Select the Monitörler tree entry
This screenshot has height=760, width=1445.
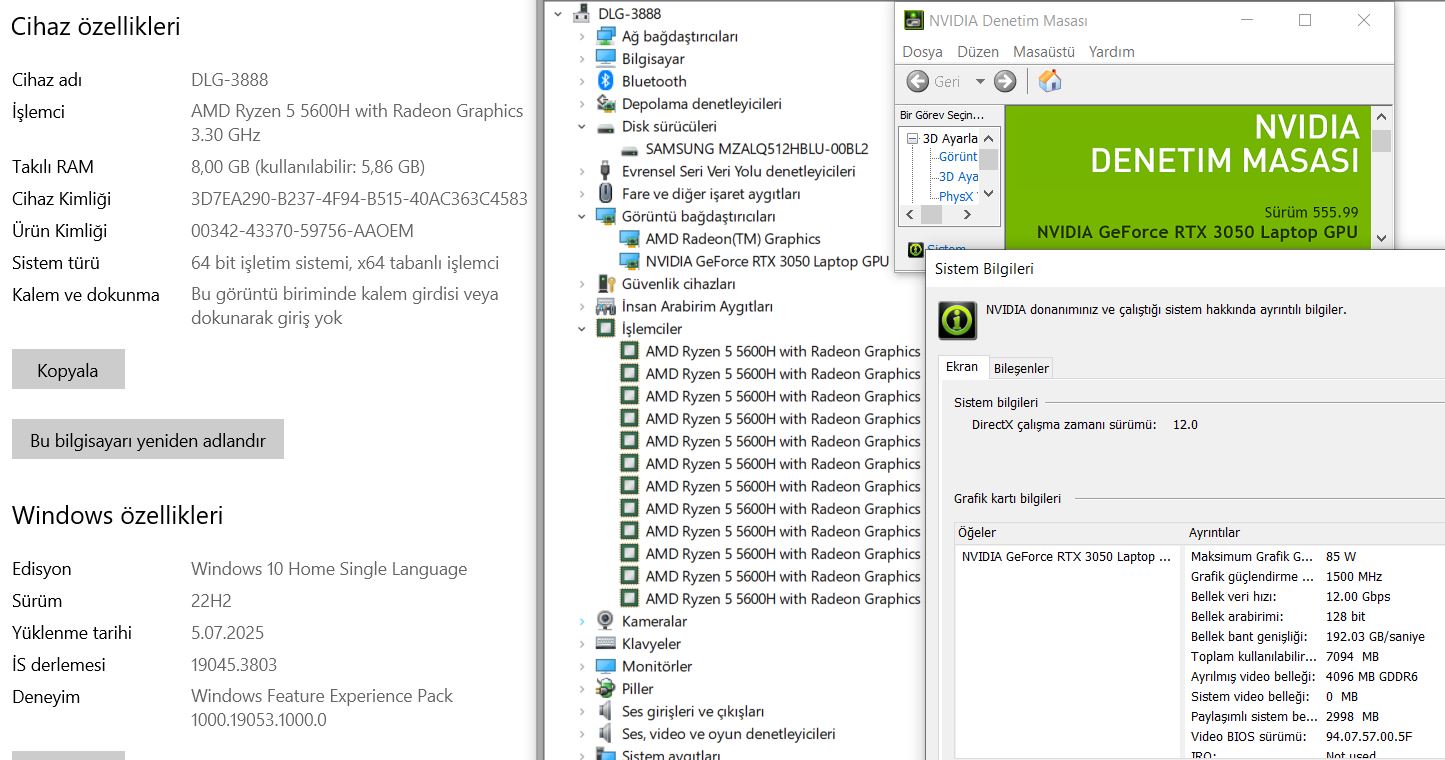657,666
